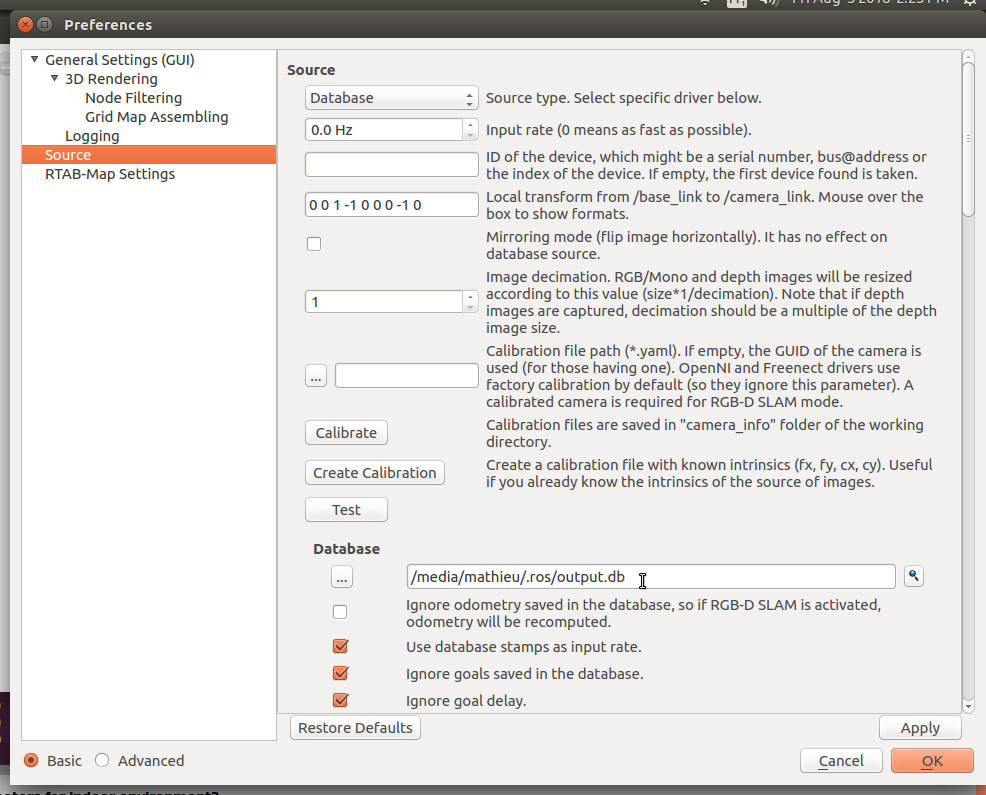Enable the Mirroring mode checkbox
This screenshot has width=986, height=795.
314,244
